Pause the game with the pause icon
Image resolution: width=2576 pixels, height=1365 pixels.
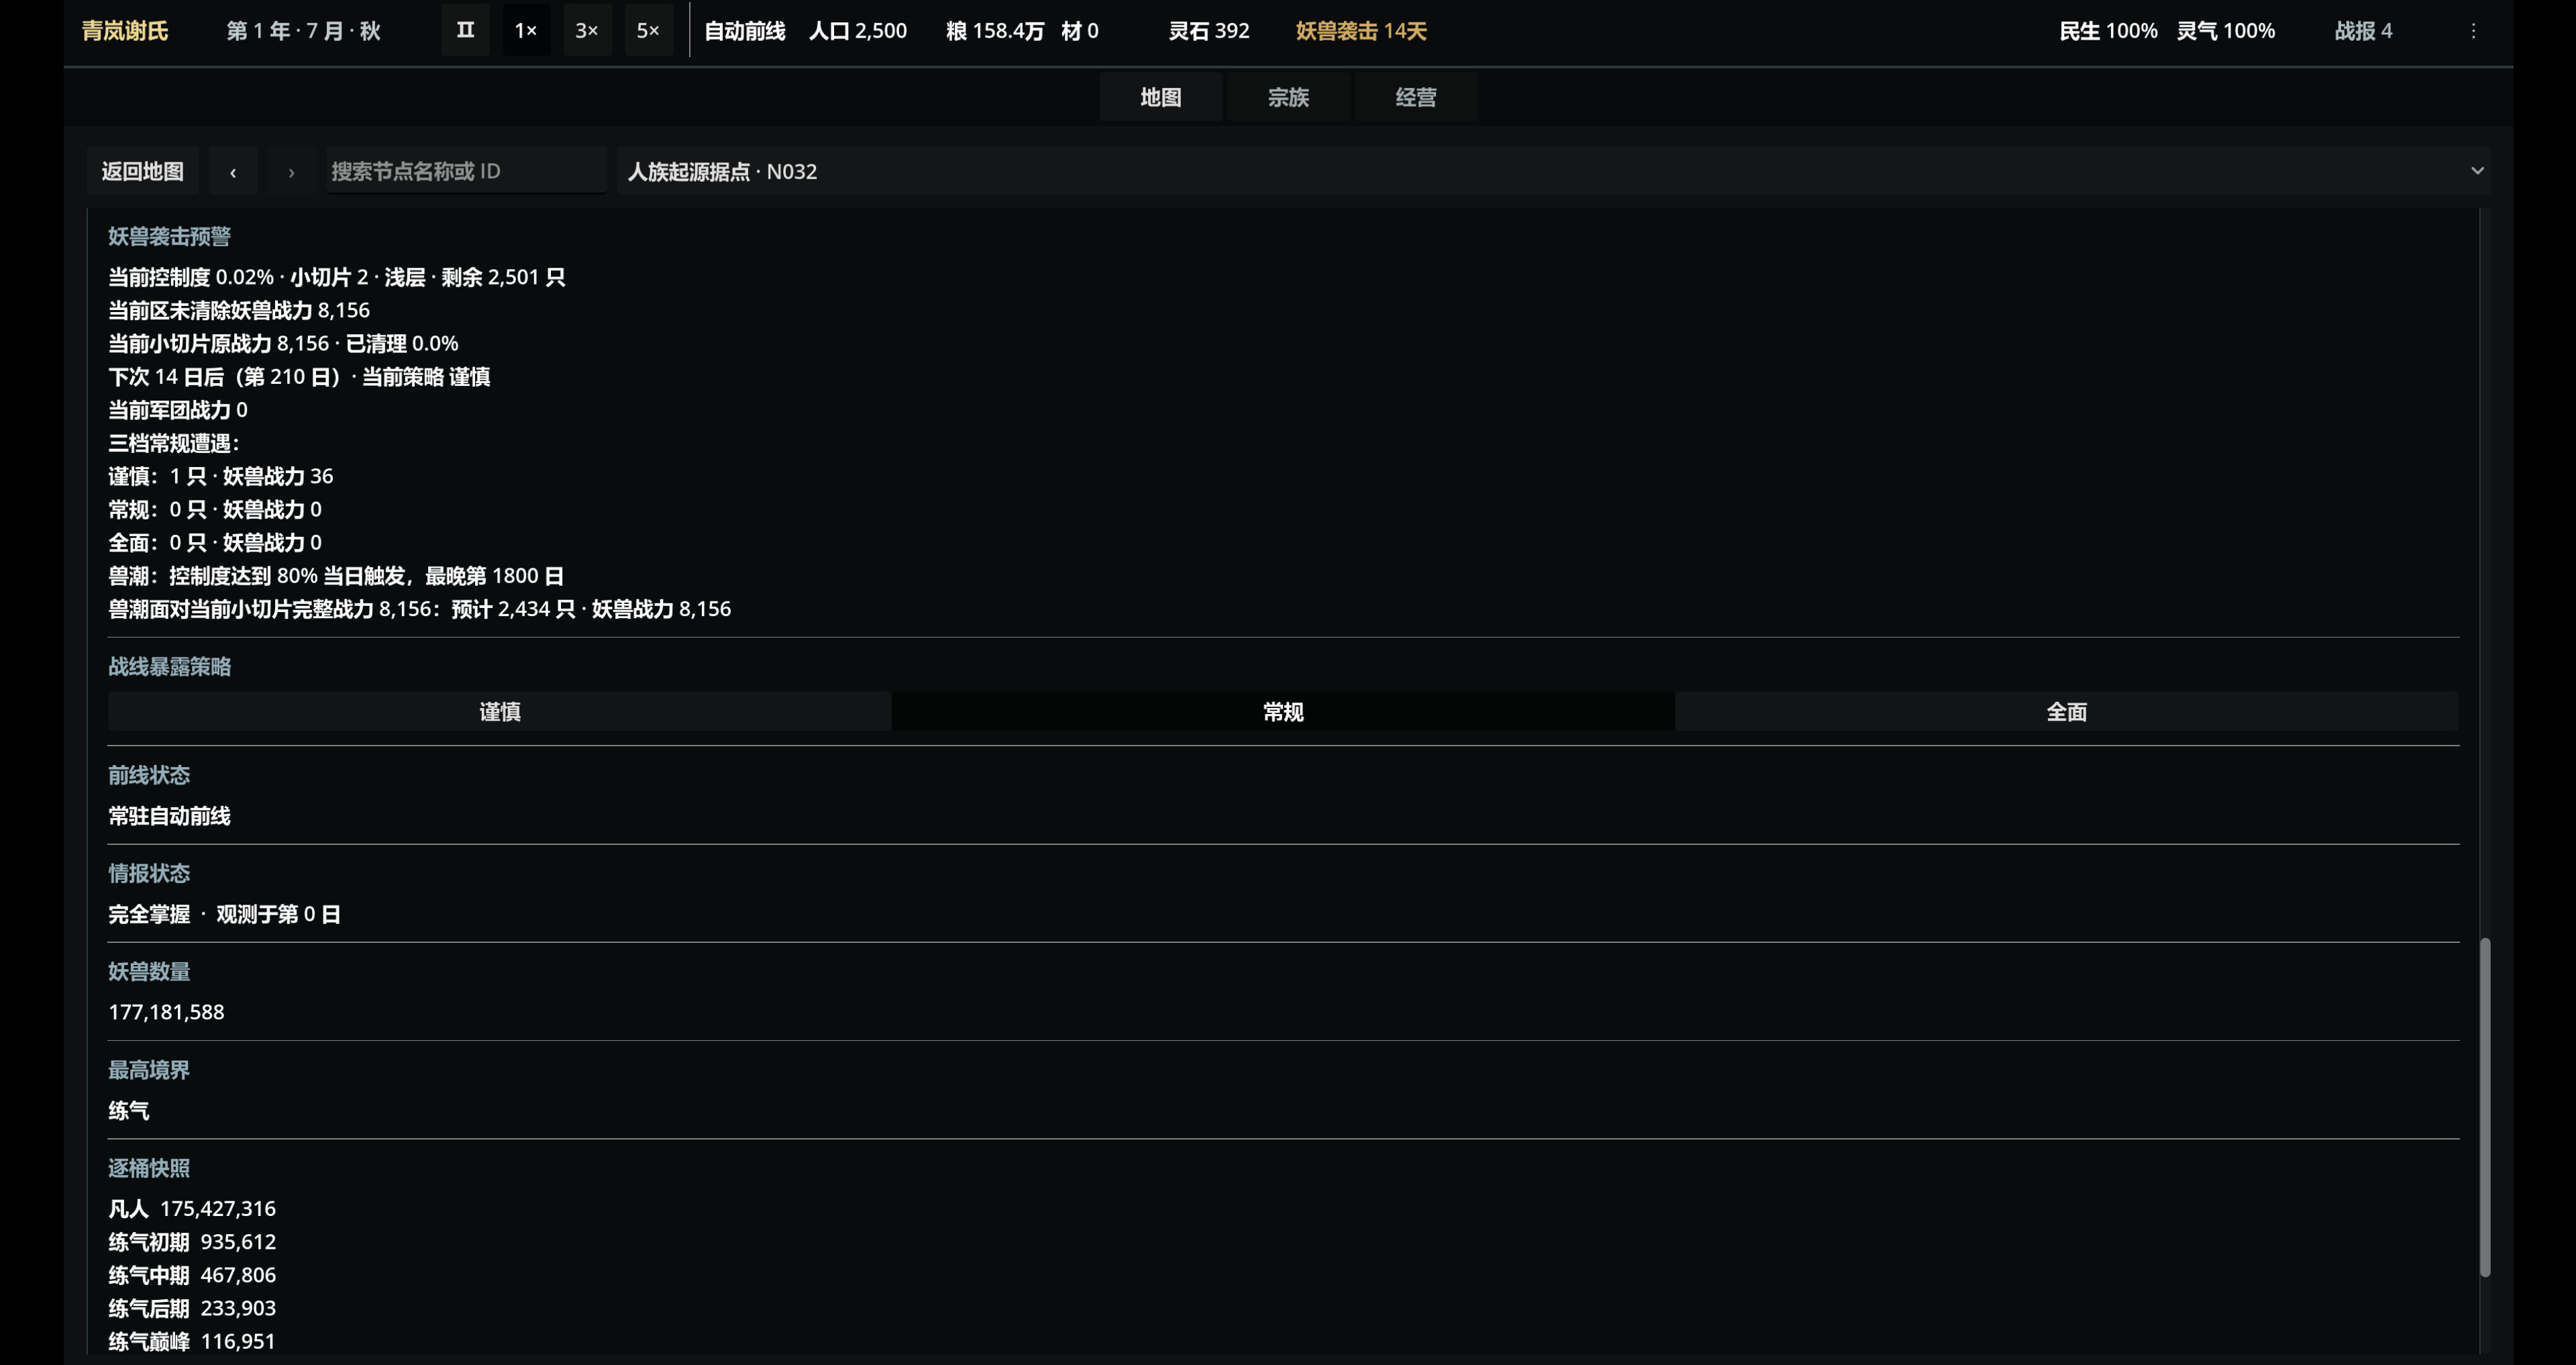coord(465,30)
